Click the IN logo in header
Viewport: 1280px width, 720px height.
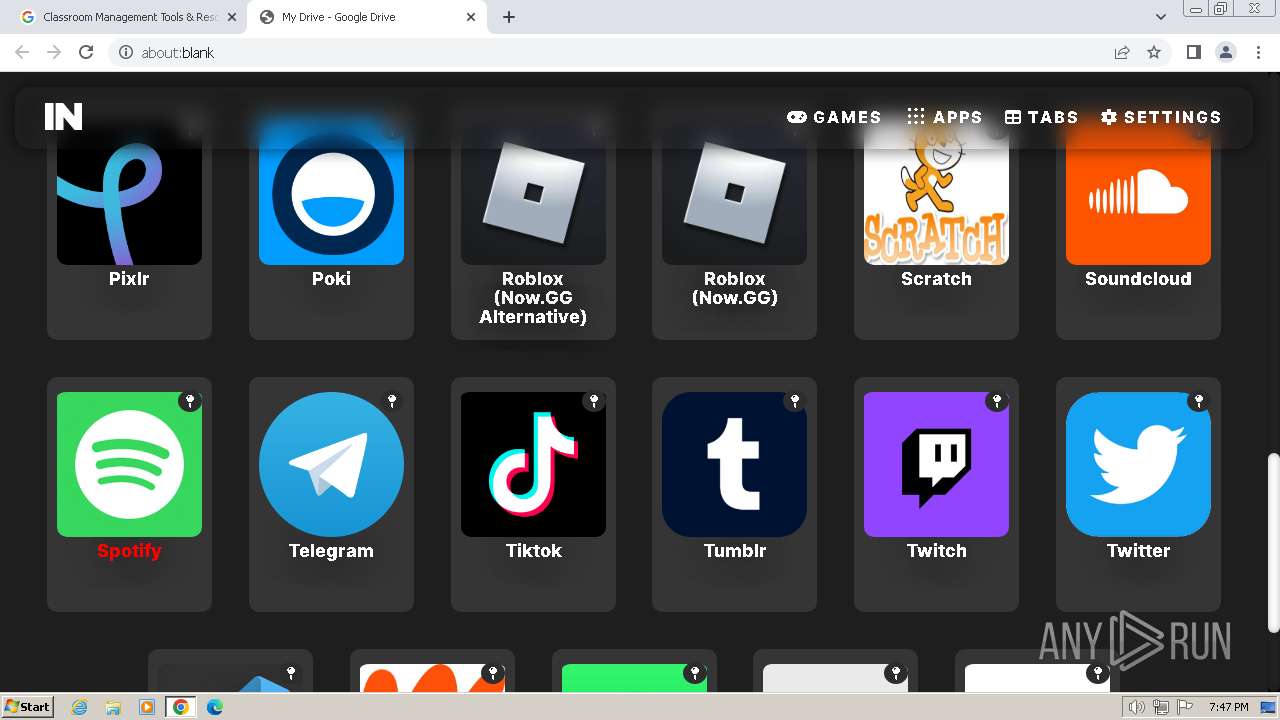point(63,117)
